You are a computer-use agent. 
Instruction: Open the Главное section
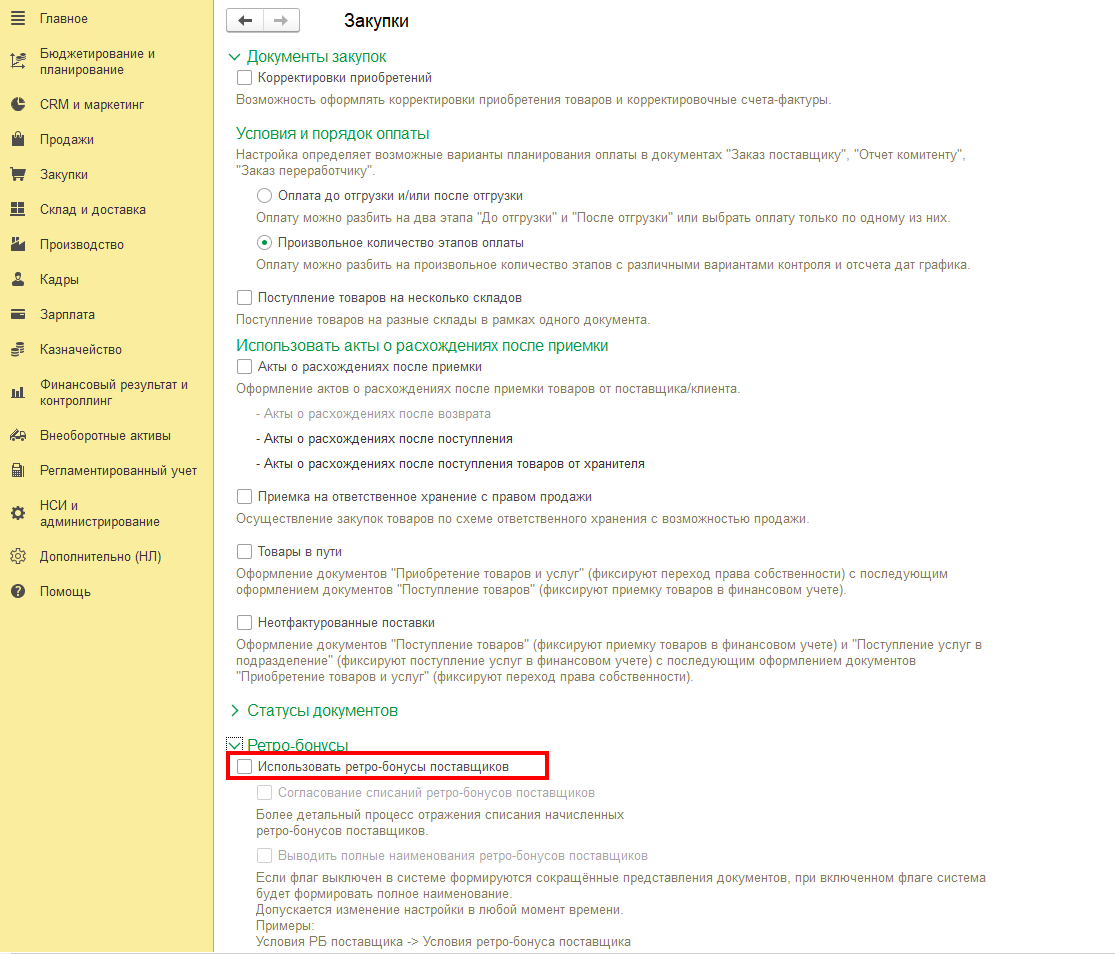point(63,18)
